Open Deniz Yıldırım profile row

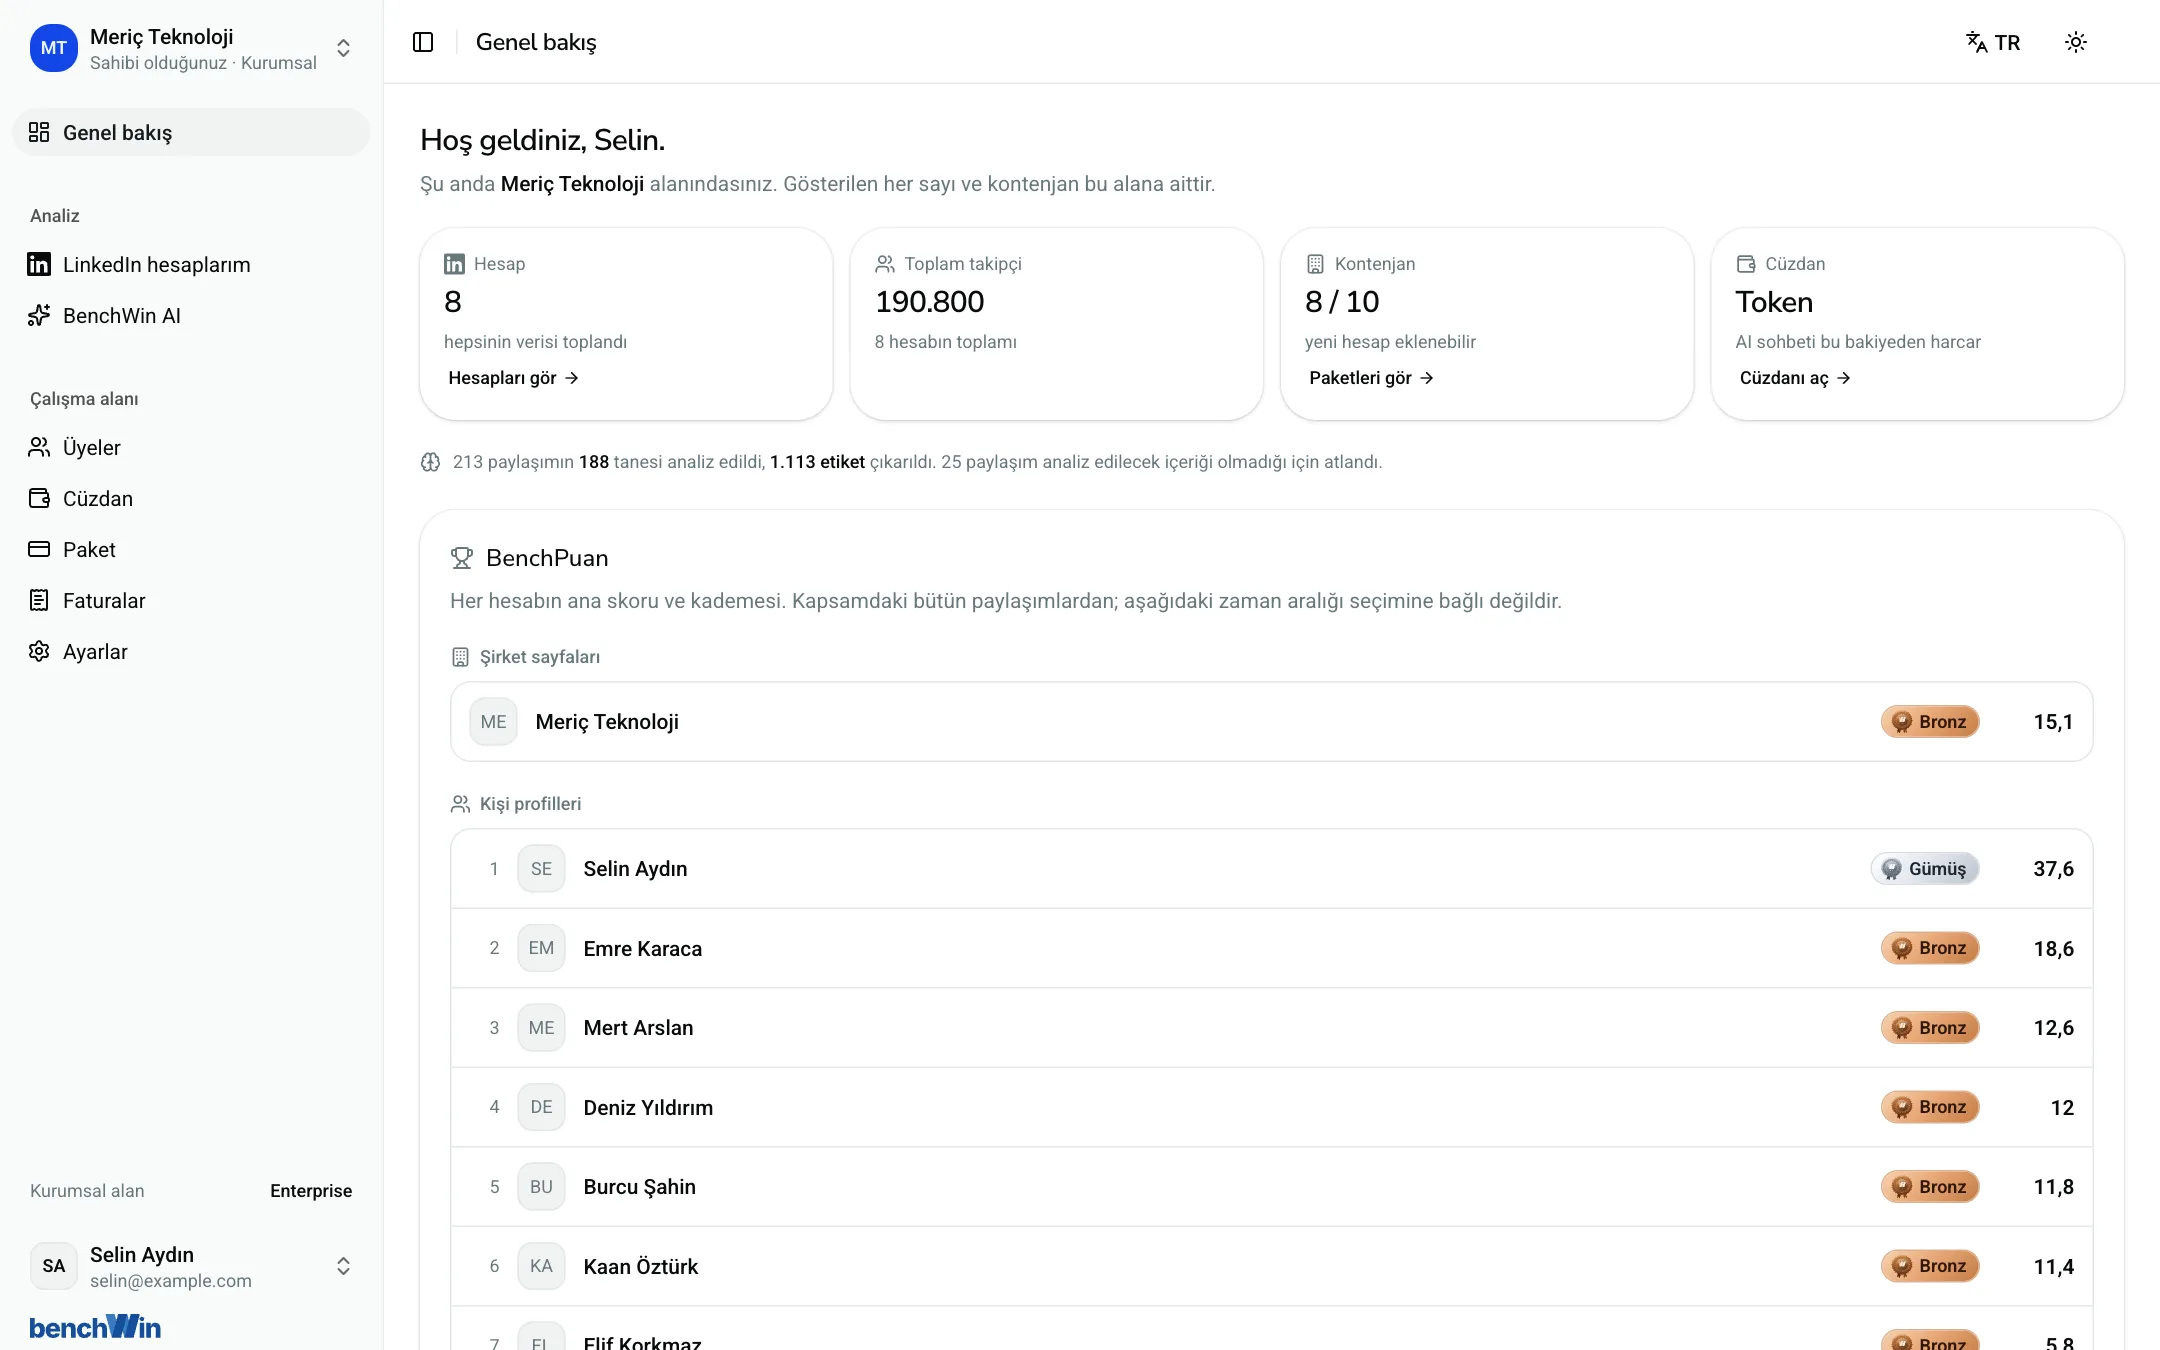tap(1271, 1107)
